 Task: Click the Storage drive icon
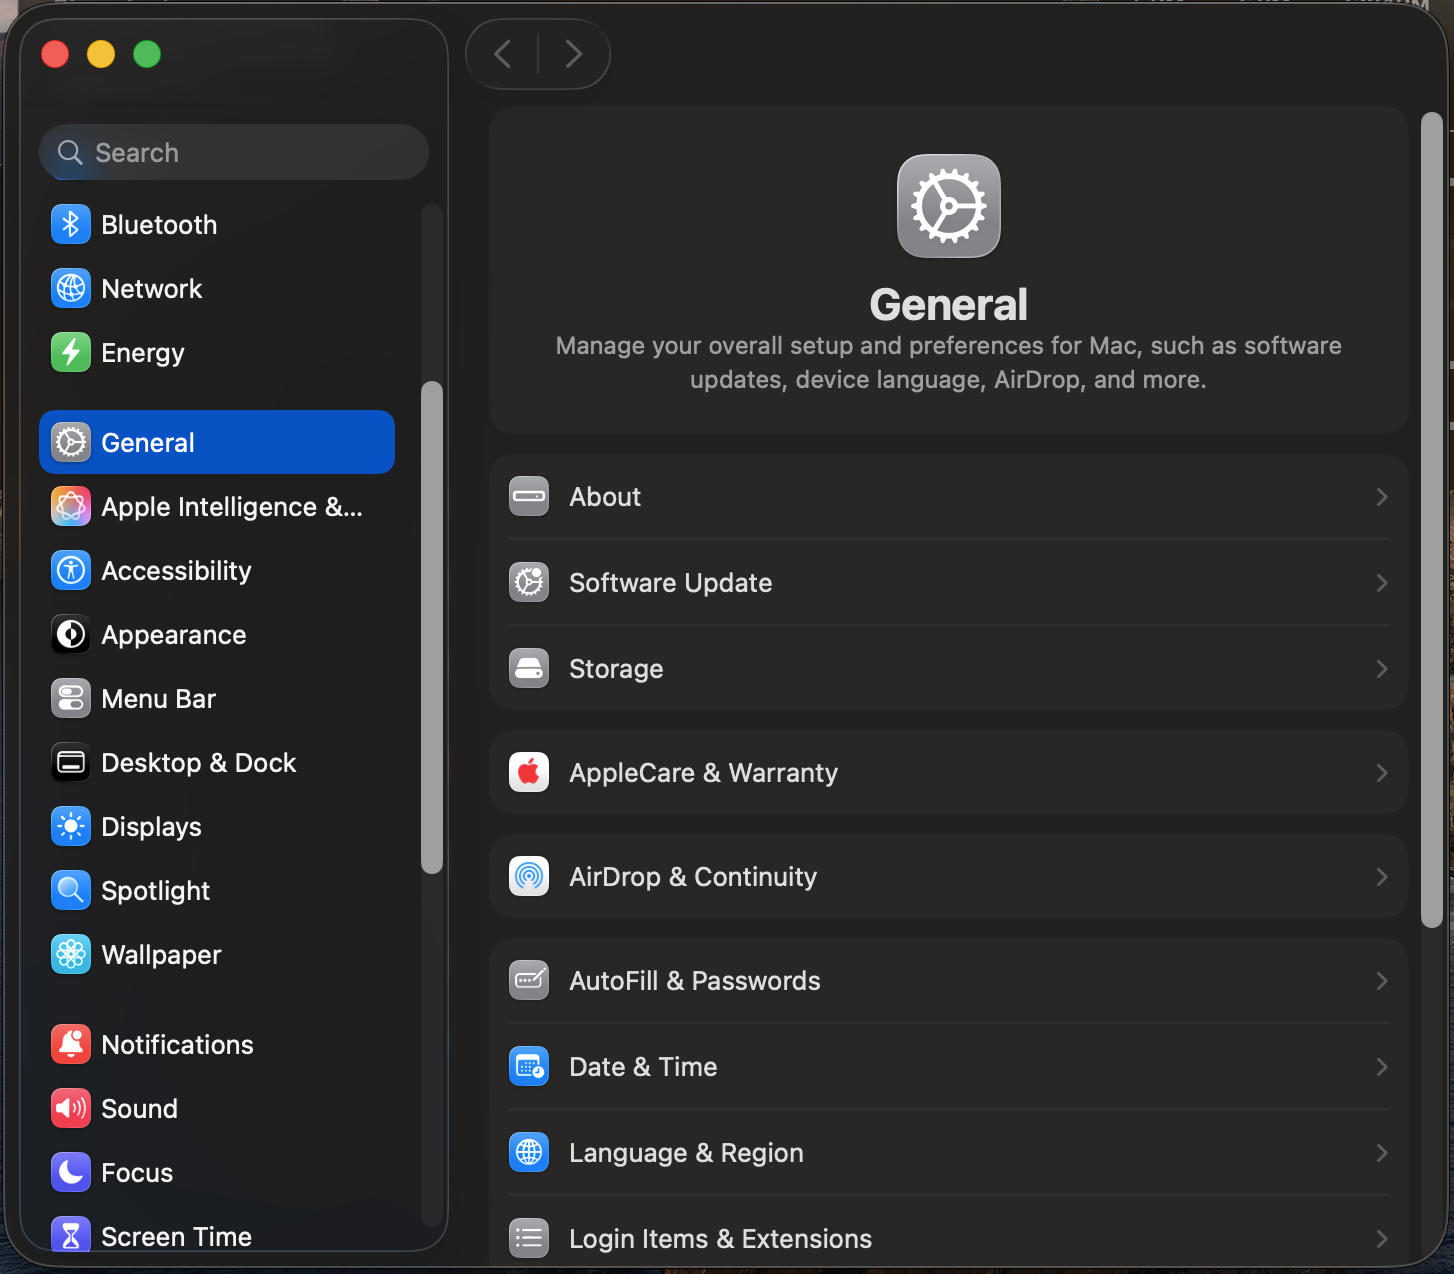pos(529,669)
